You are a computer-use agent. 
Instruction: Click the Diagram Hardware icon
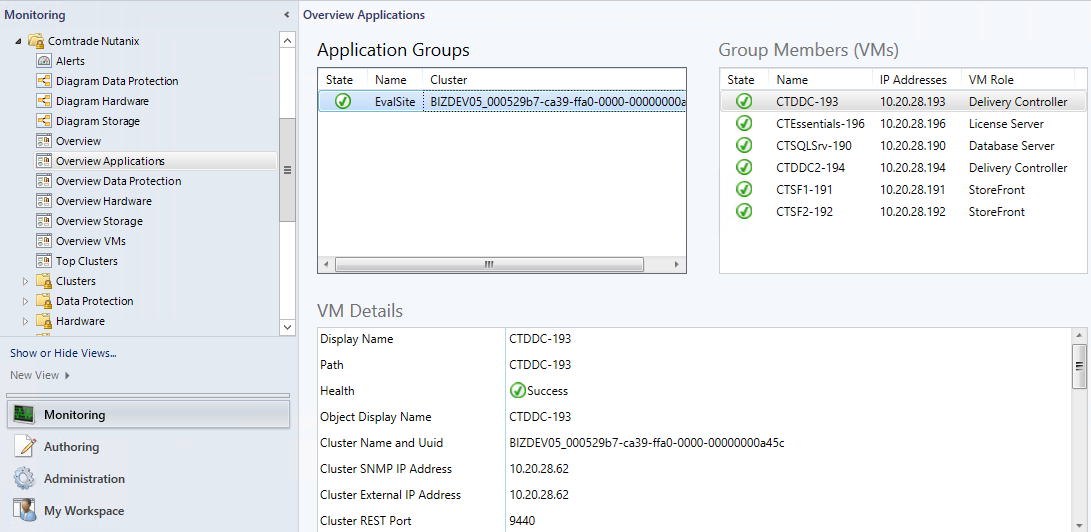tap(44, 102)
